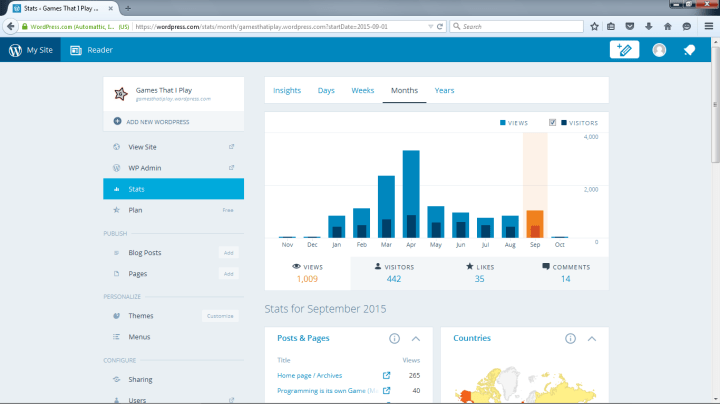
Task: Click the URL bar history dropdown arrow
Action: pos(430,27)
